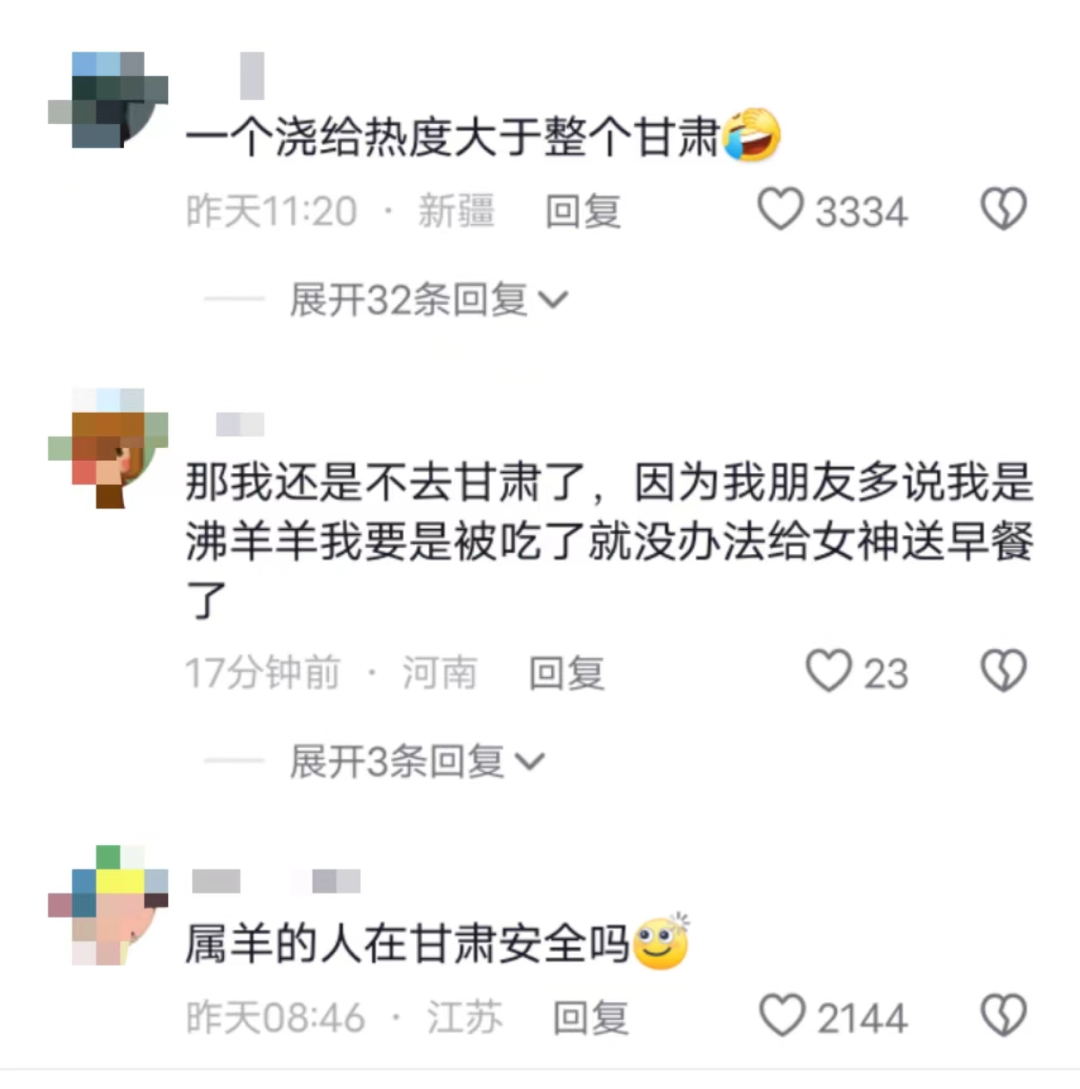Like the Henan comment with 23 likes

(828, 671)
